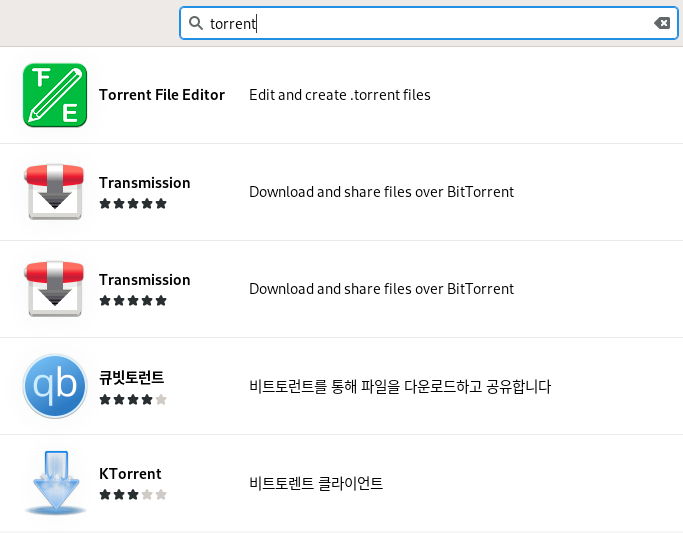
Task: Click 큐빗토런트 four-star rating
Action: [x=133, y=399]
